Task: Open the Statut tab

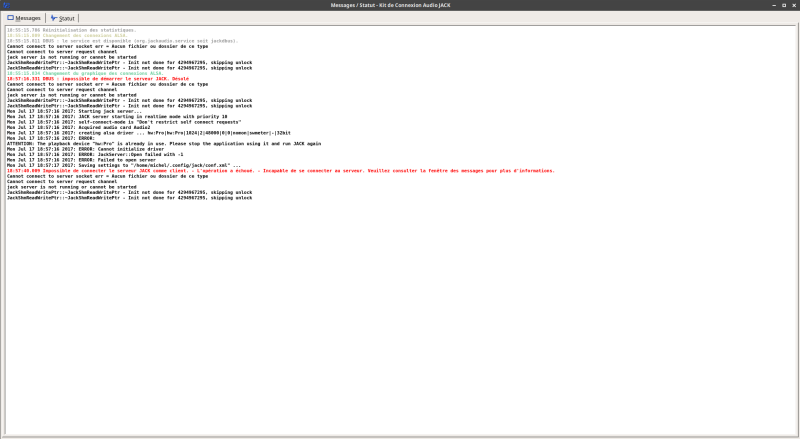Action: click(62, 18)
